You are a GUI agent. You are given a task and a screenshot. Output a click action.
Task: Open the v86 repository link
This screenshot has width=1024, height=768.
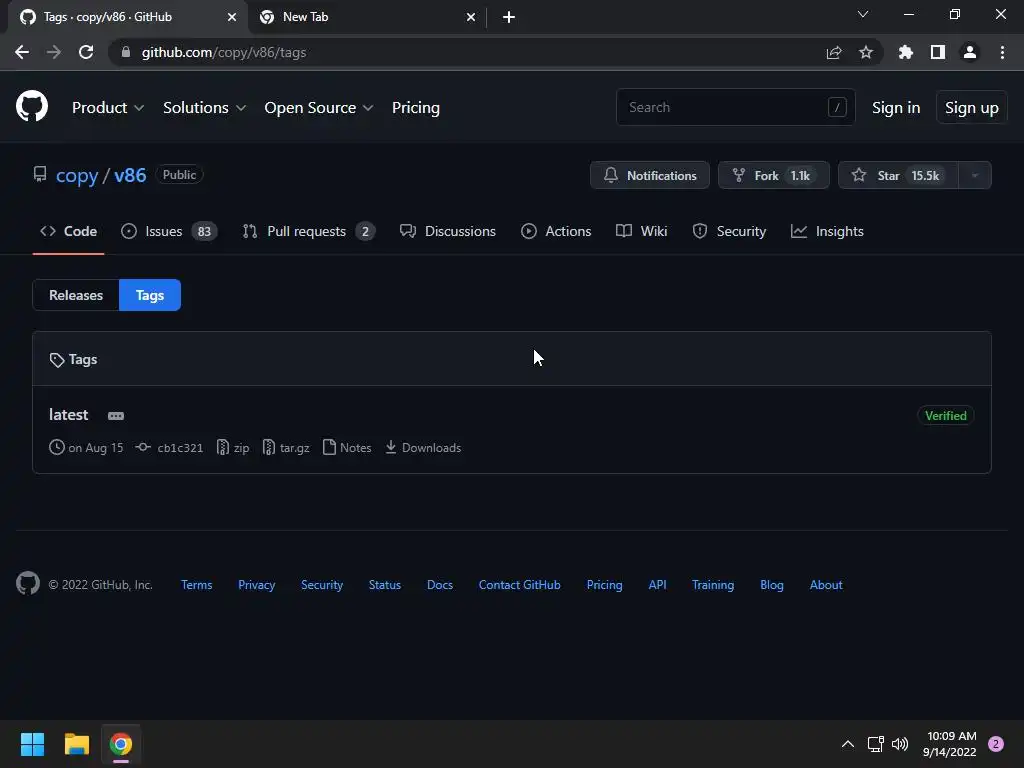(130, 175)
